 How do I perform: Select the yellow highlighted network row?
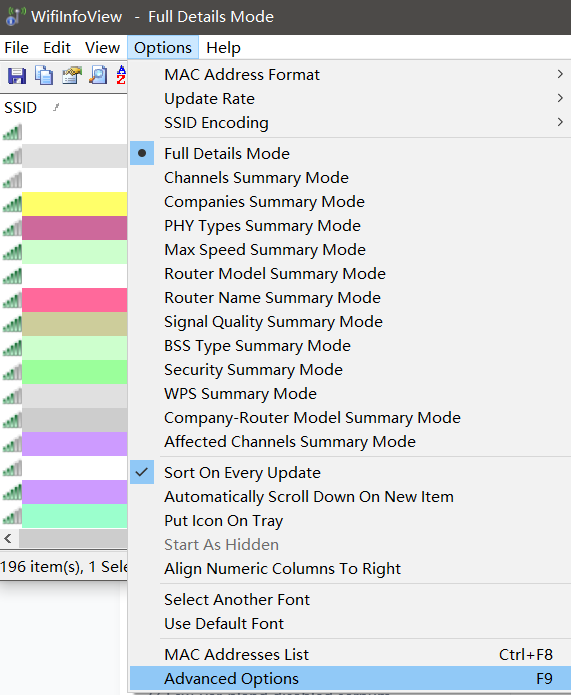coord(63,204)
